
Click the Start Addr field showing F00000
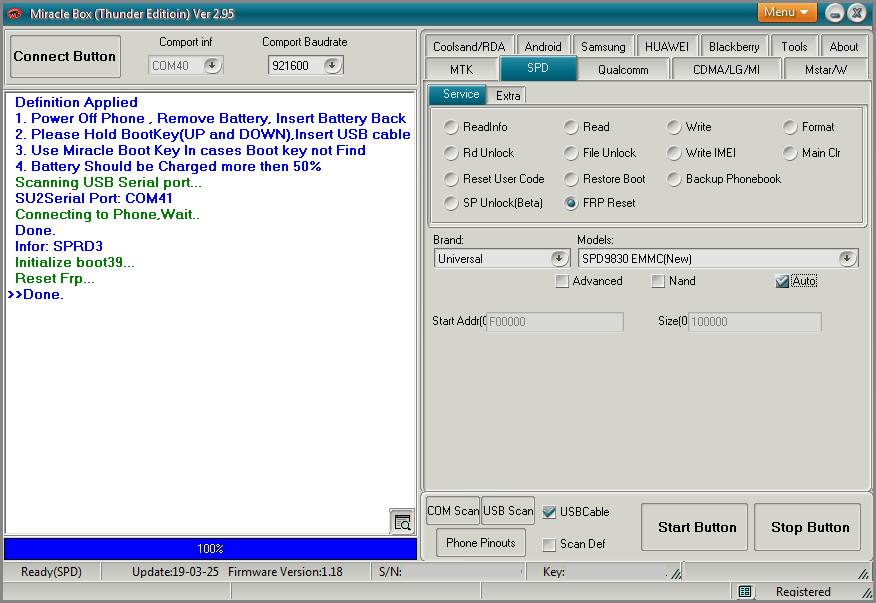tap(555, 321)
